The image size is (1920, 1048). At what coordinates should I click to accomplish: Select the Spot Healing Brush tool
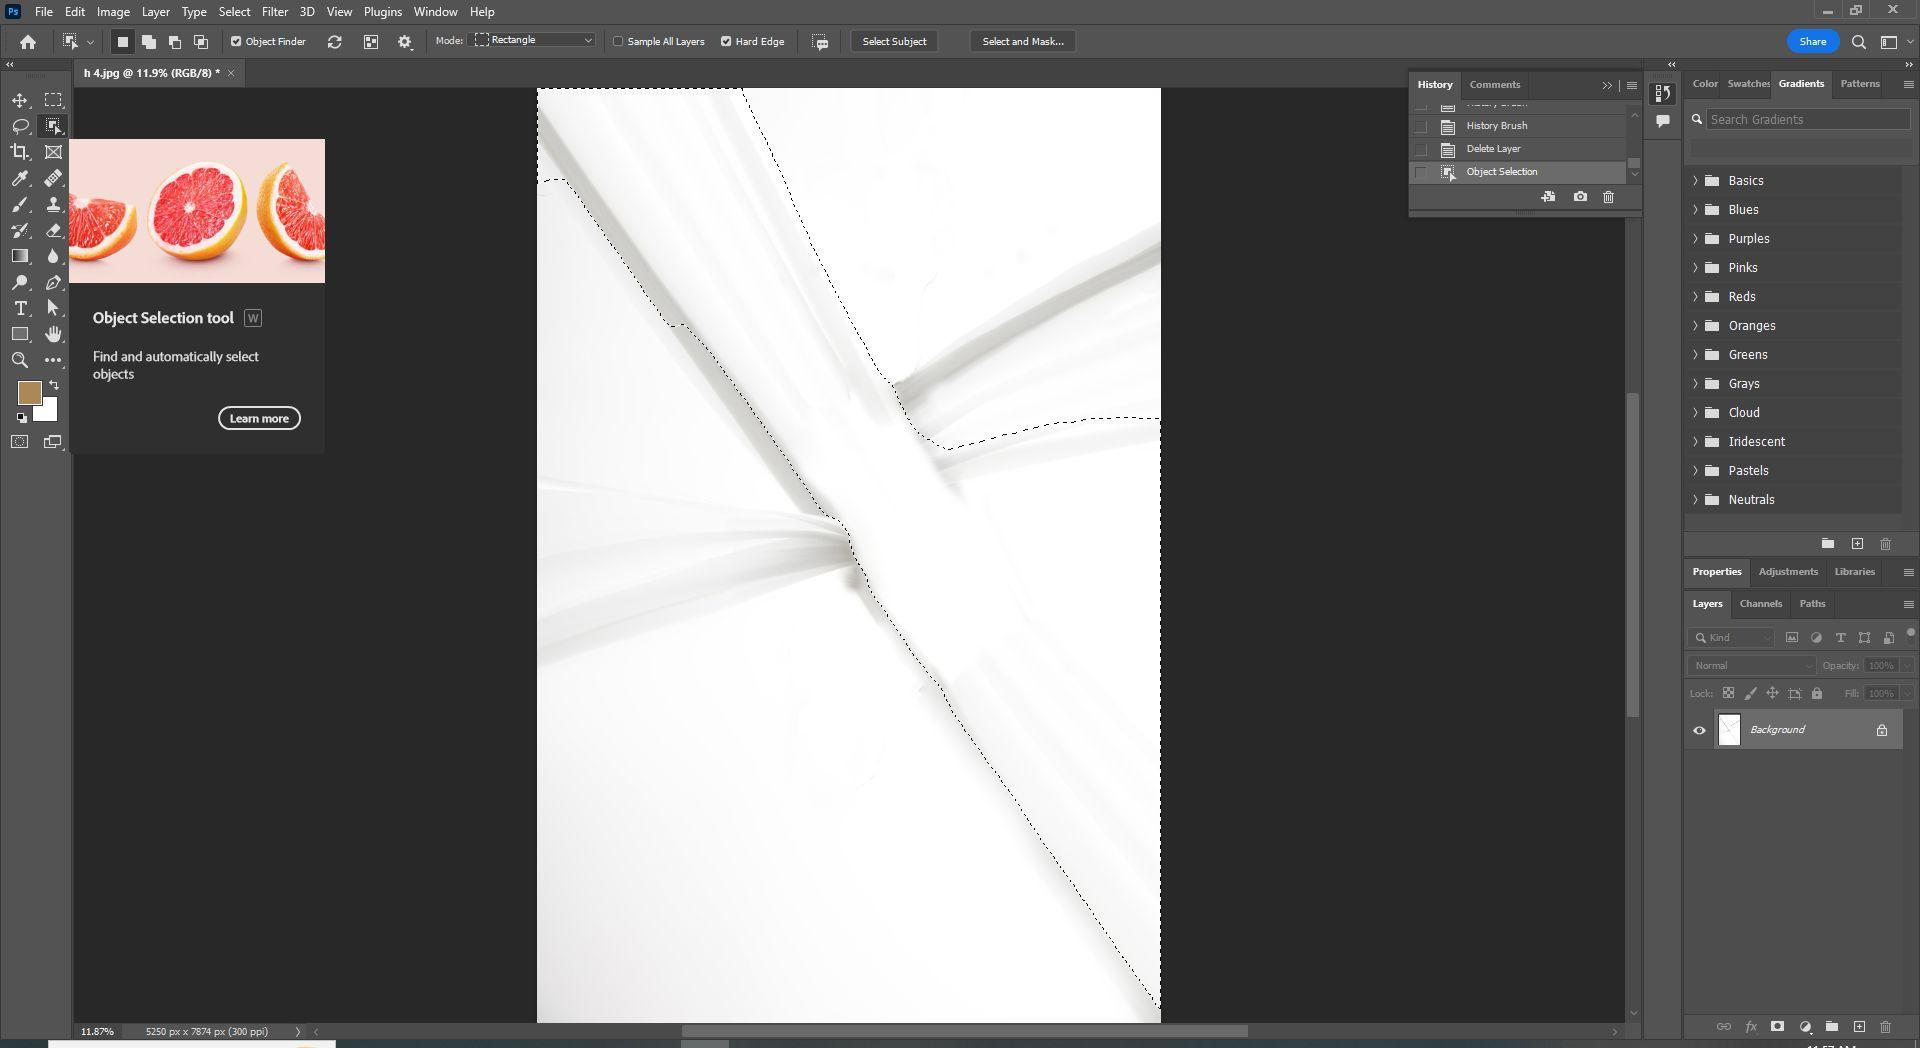(x=53, y=178)
